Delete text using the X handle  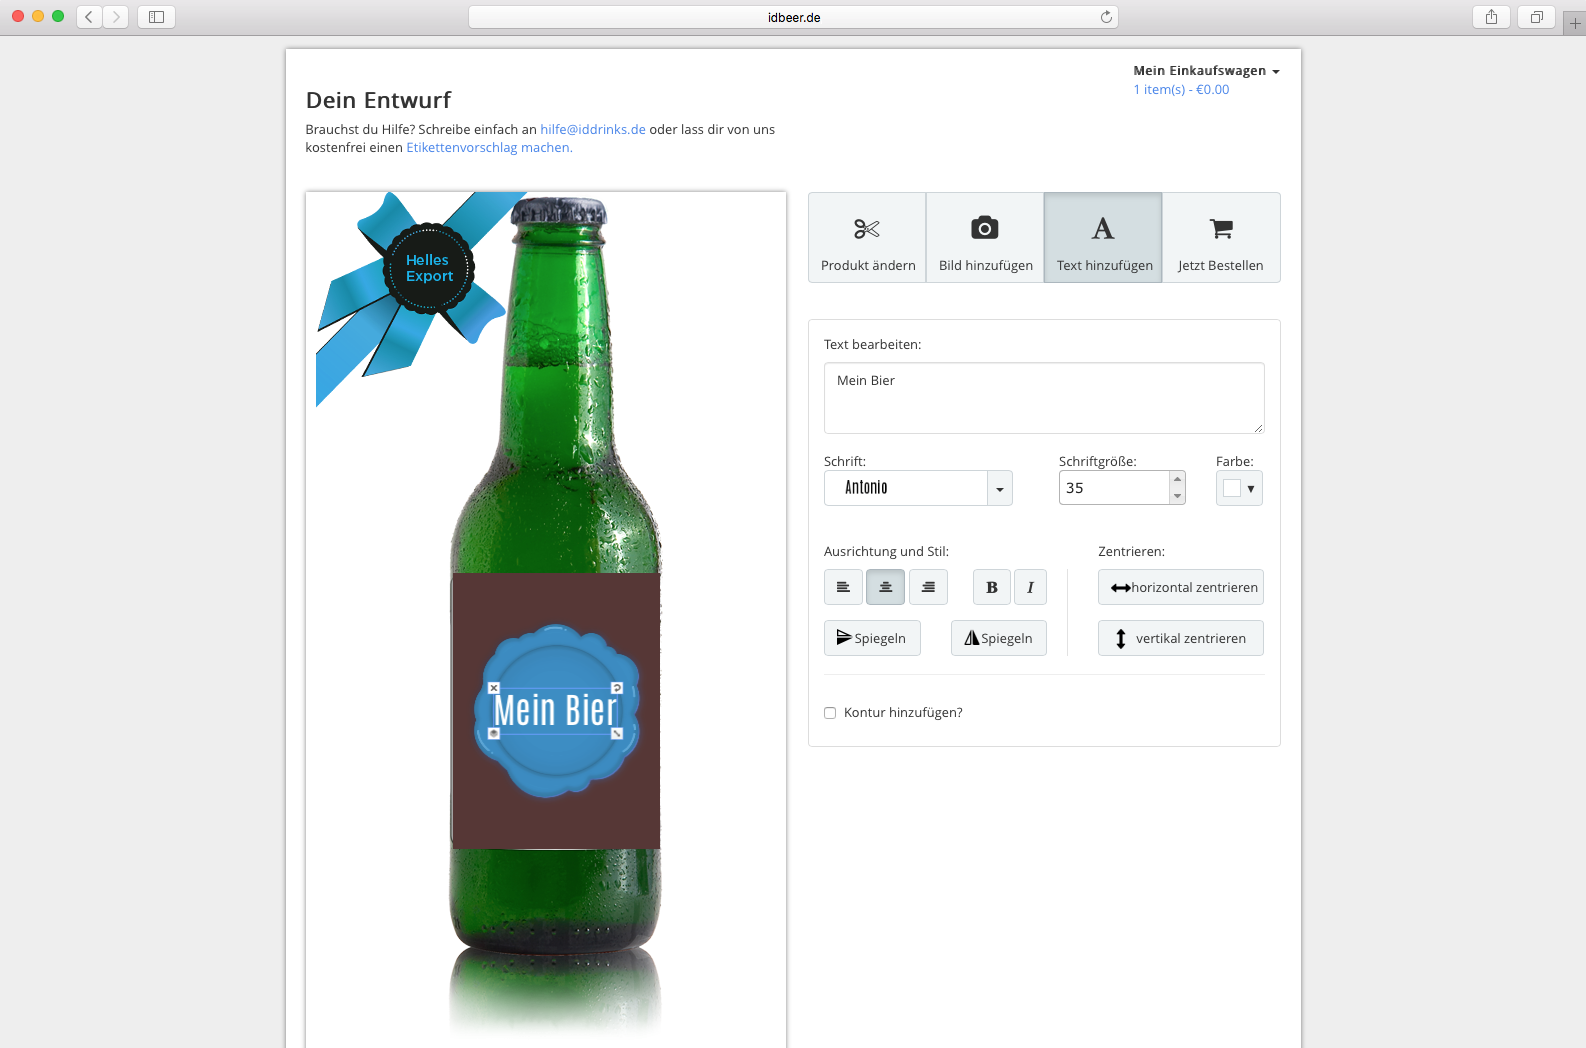pos(493,688)
